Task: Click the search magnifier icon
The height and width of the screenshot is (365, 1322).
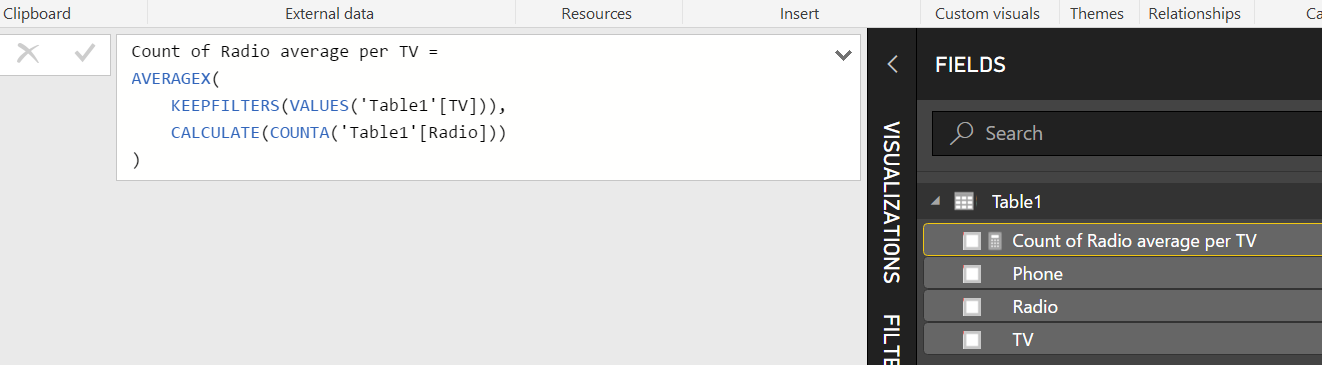Action: [x=962, y=133]
